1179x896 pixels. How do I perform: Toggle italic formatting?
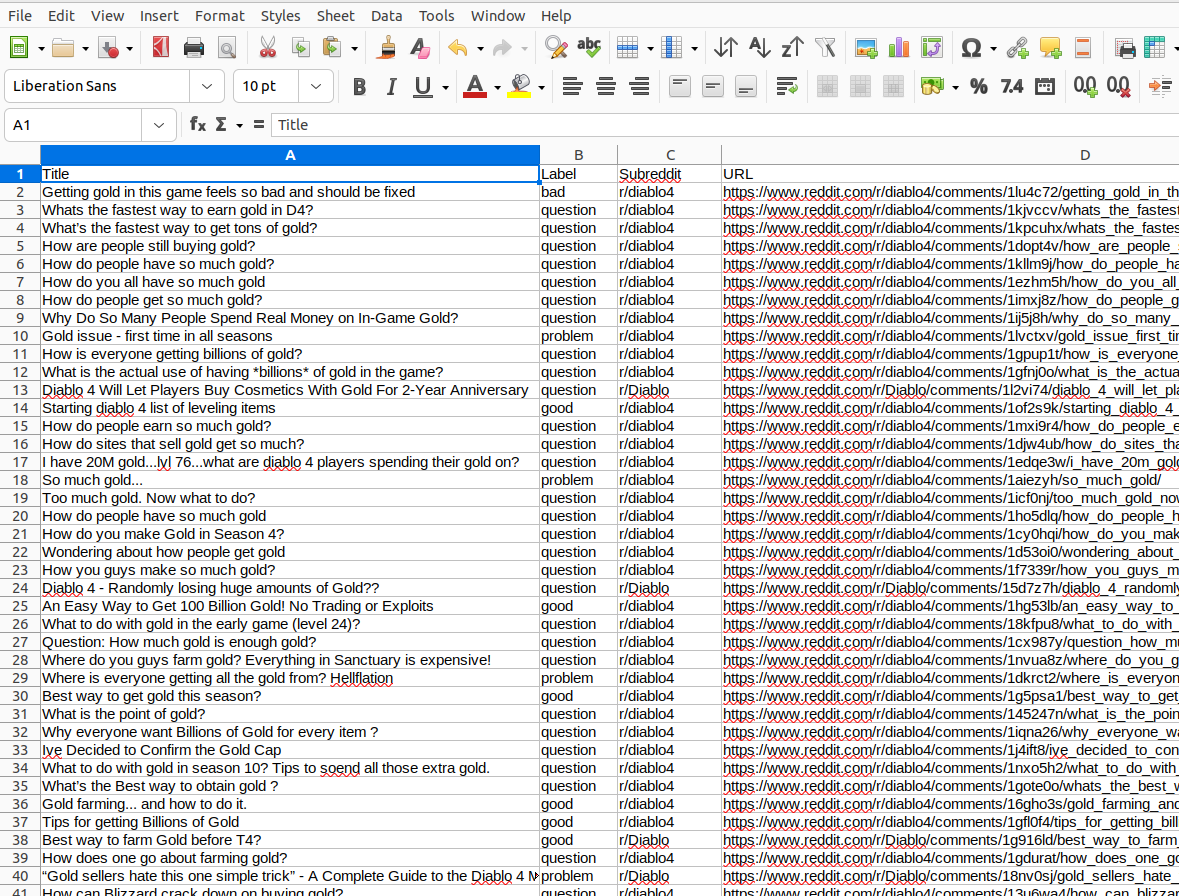pos(391,87)
